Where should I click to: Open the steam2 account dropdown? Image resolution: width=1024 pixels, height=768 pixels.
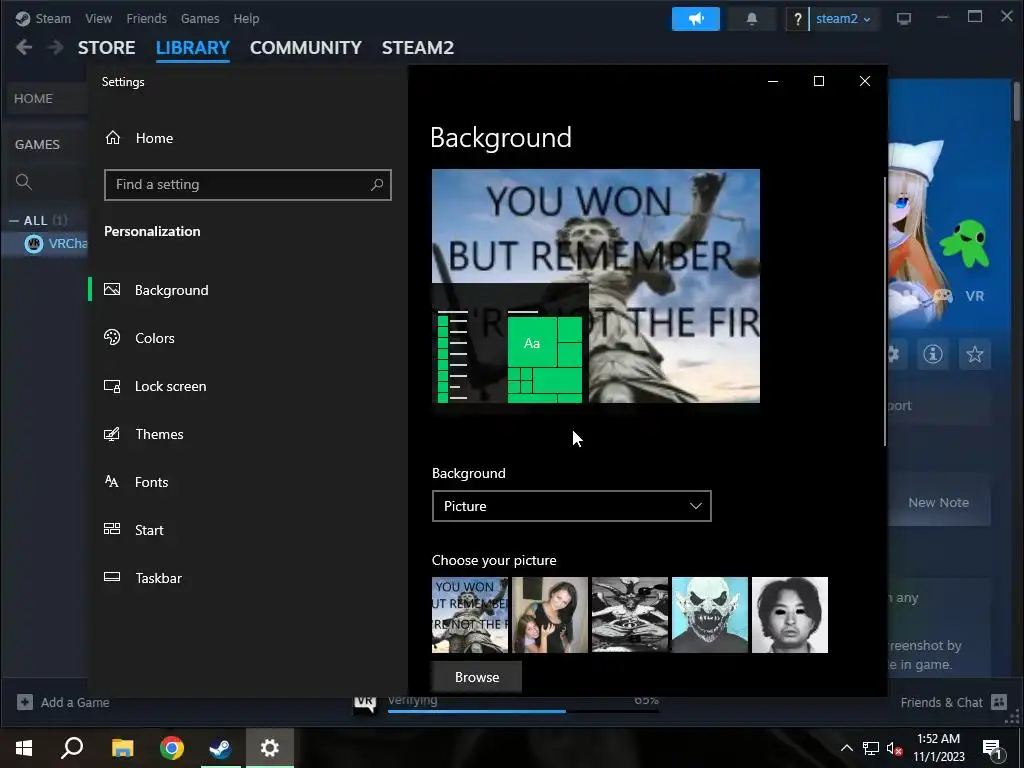pyautogui.click(x=843, y=19)
